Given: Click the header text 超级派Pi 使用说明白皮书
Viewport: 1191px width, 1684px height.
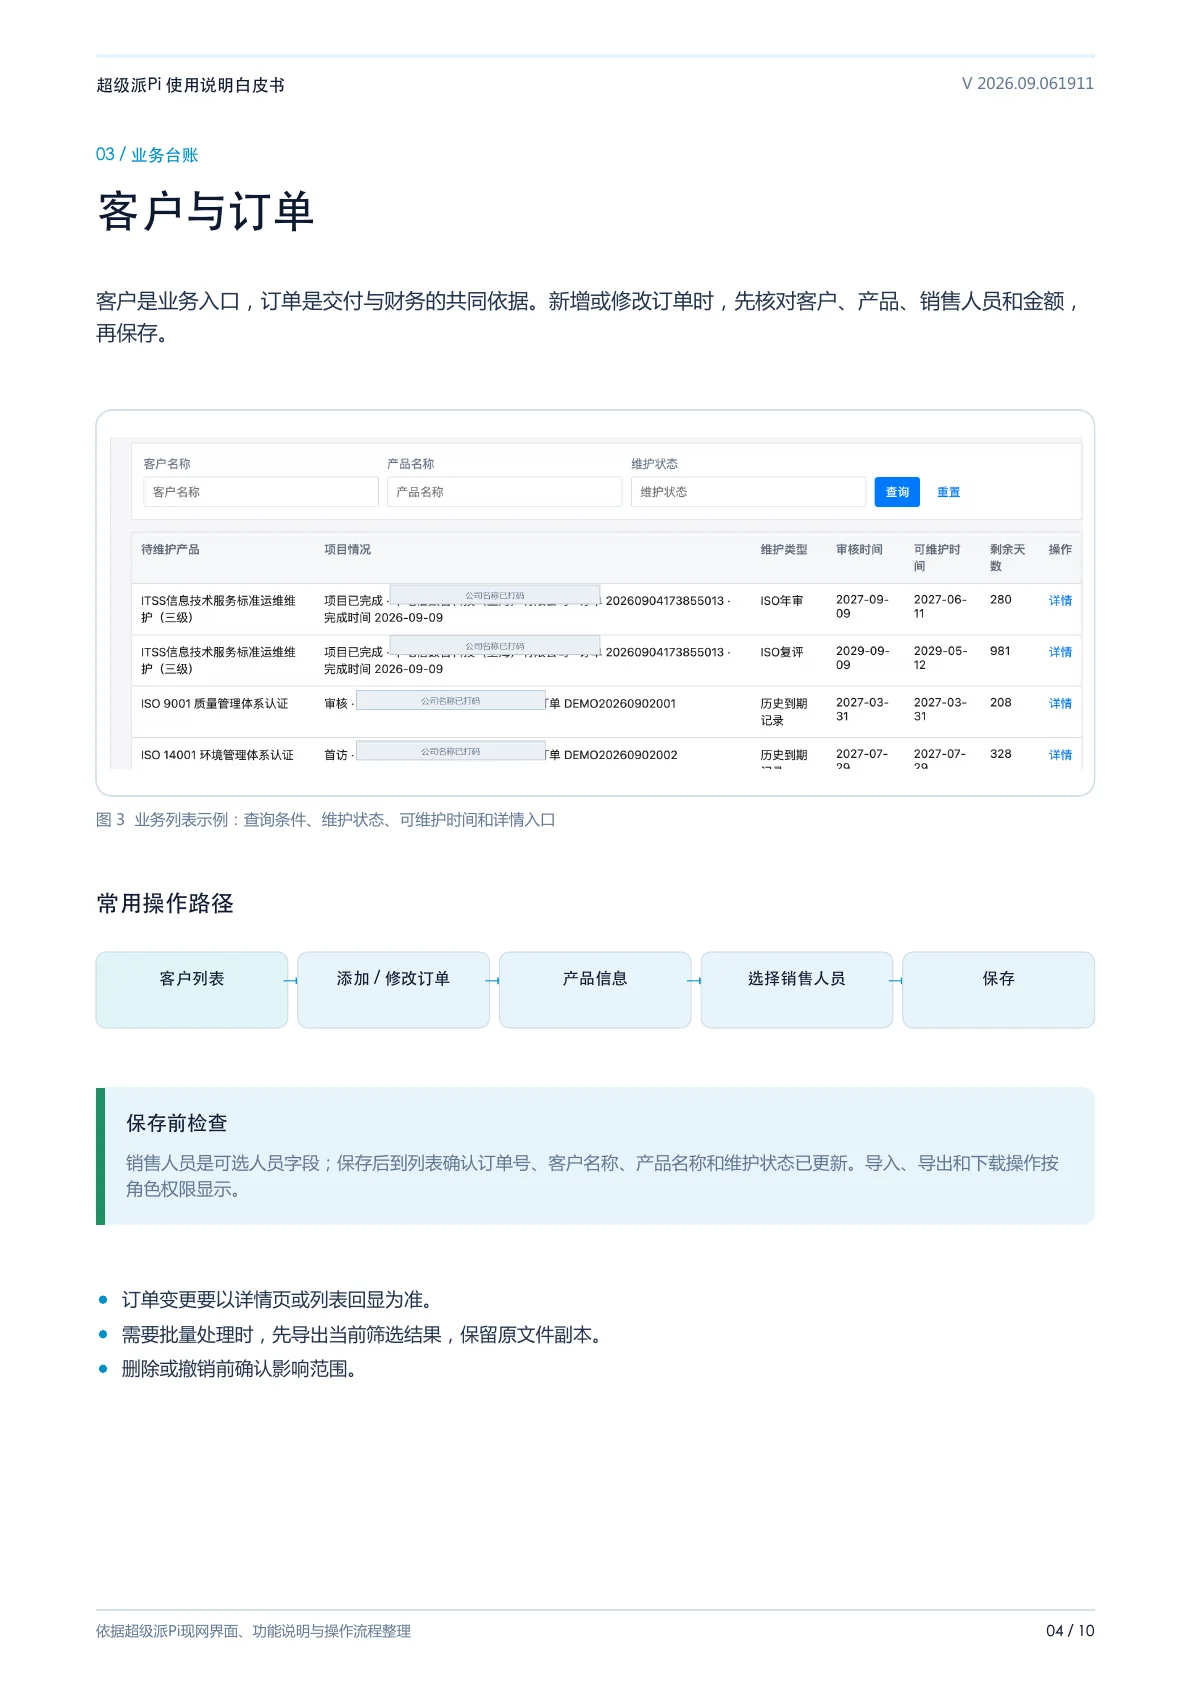Looking at the screenshot, I should click(x=190, y=85).
